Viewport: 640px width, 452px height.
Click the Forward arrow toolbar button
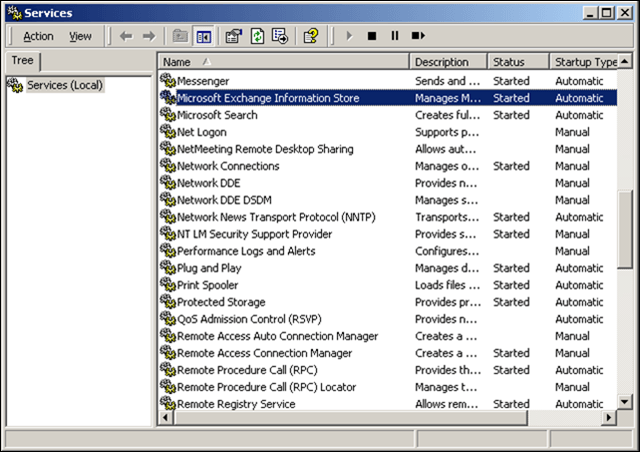click(149, 36)
